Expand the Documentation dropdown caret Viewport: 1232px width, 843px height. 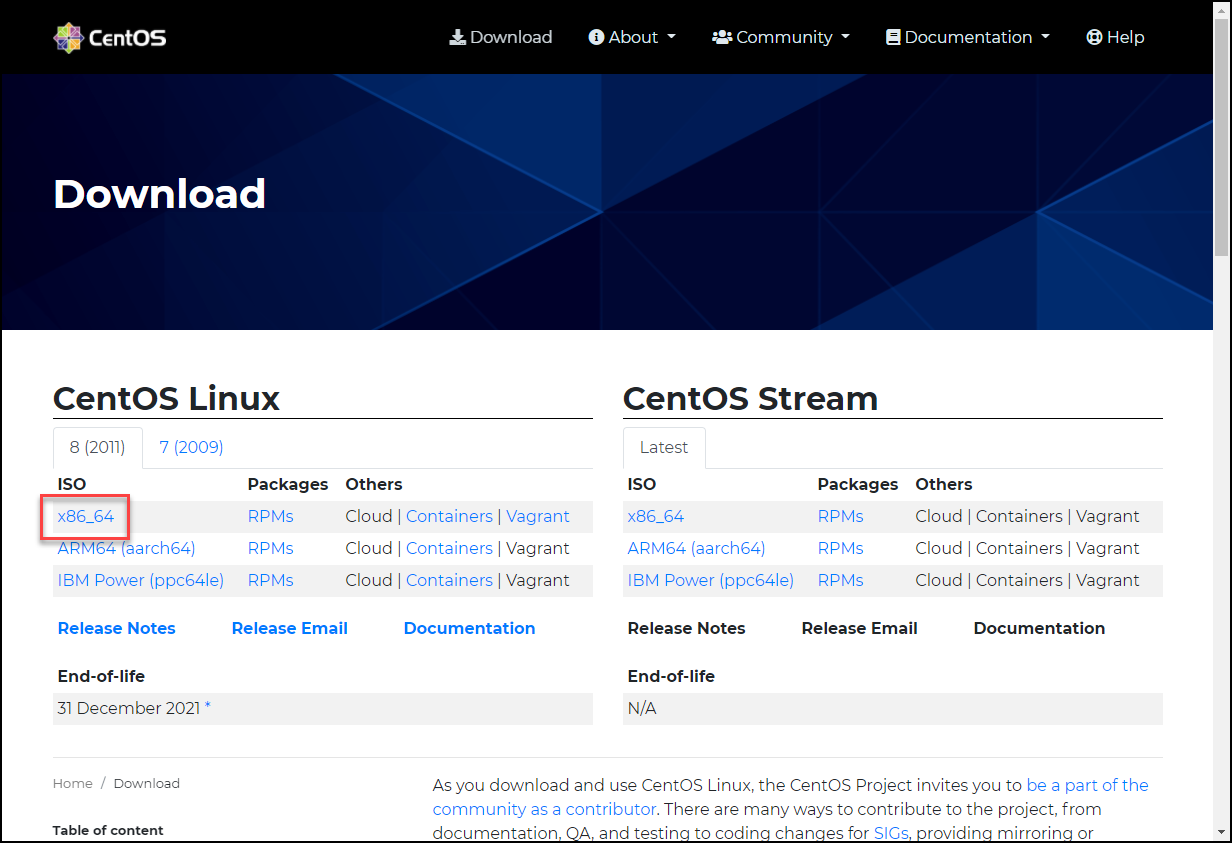1046,37
